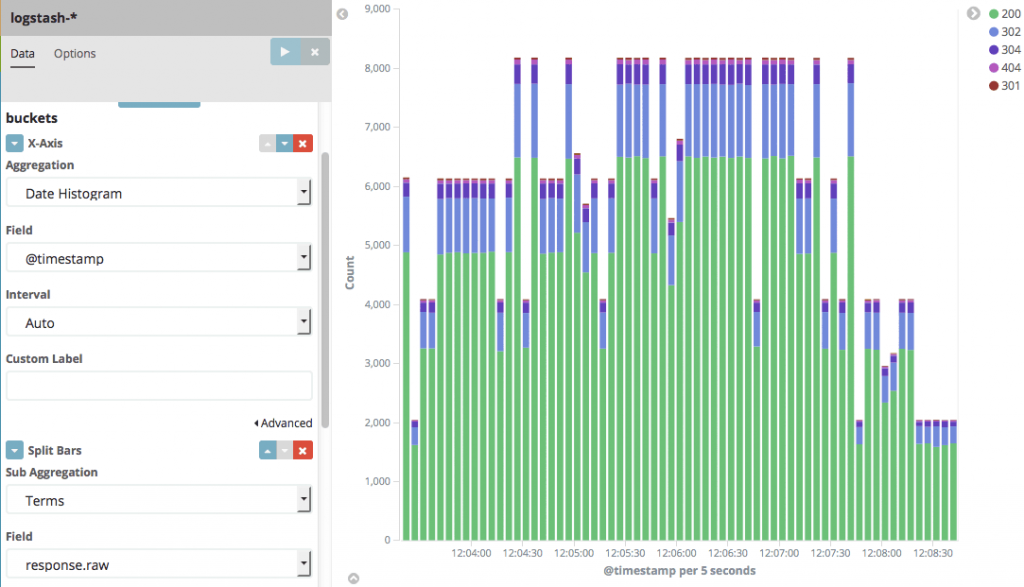Collapse the X-Axis bucket section toggle
Image resolution: width=1024 pixels, height=587 pixels.
15,144
